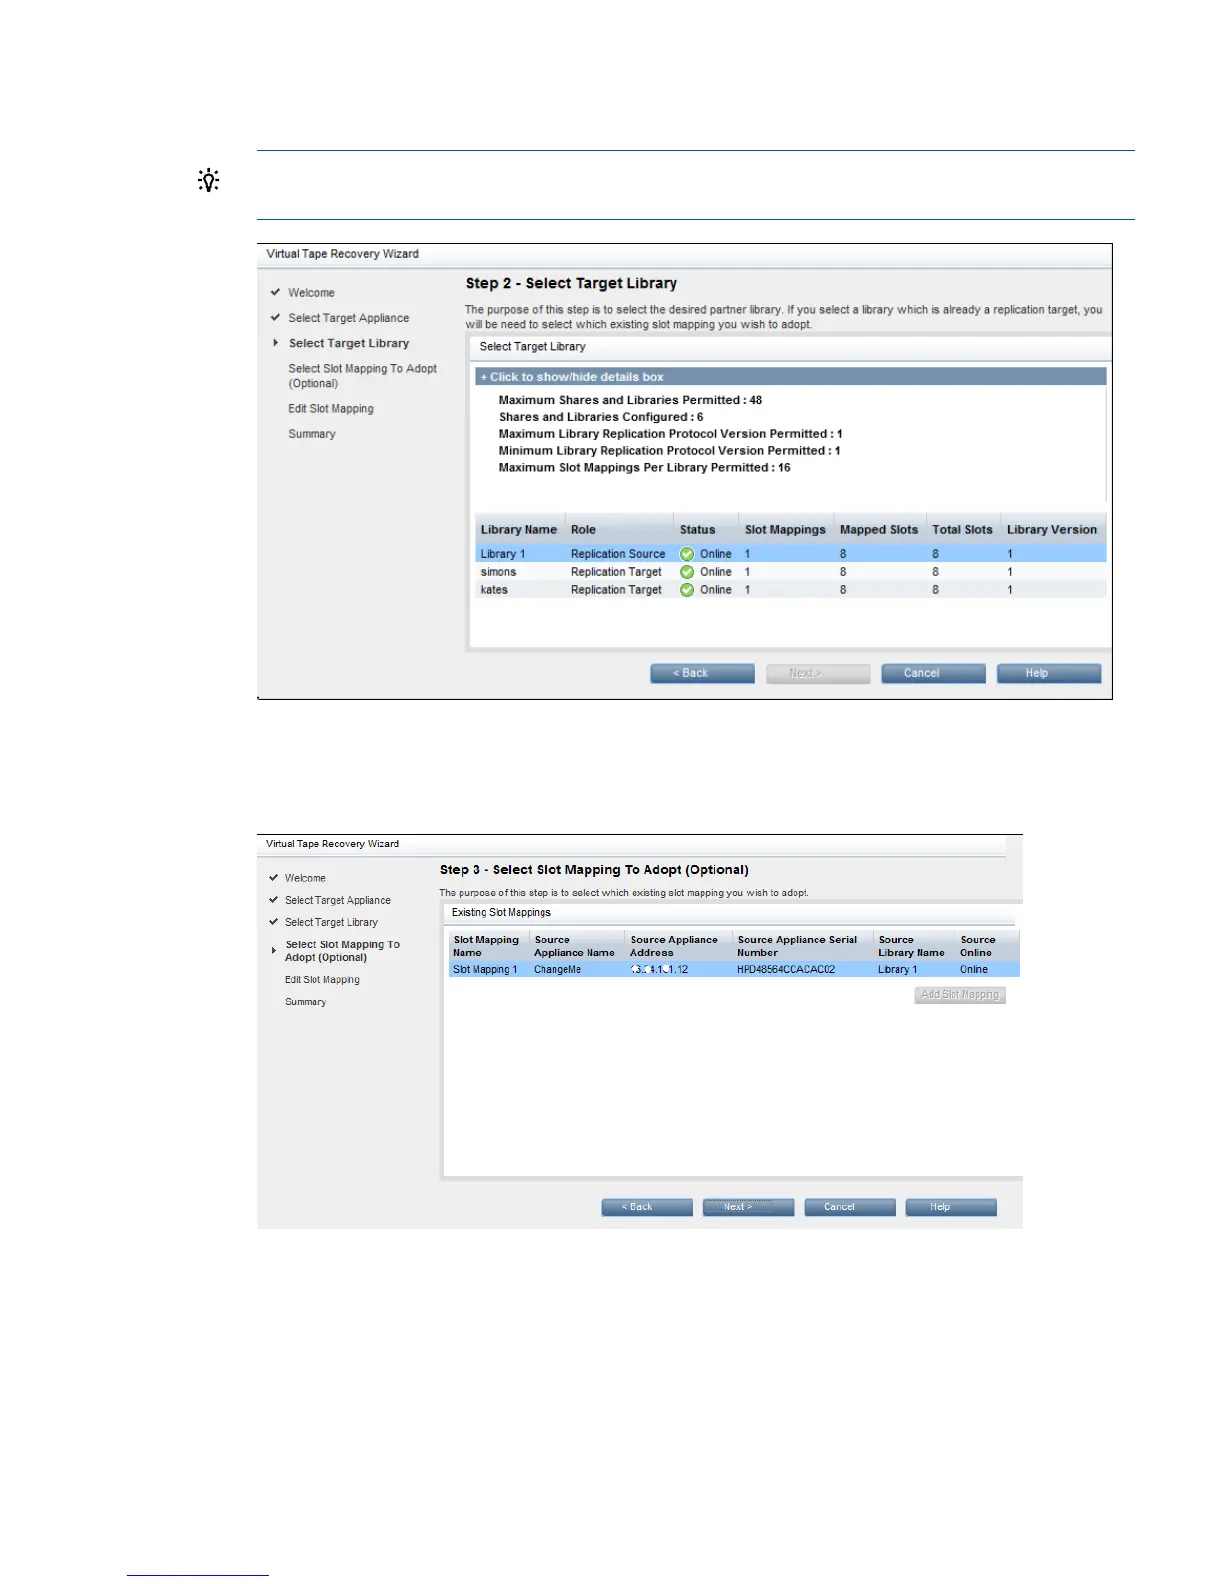Sort by the Mapped Slots column header
The height and width of the screenshot is (1584, 1224).
[x=879, y=530]
